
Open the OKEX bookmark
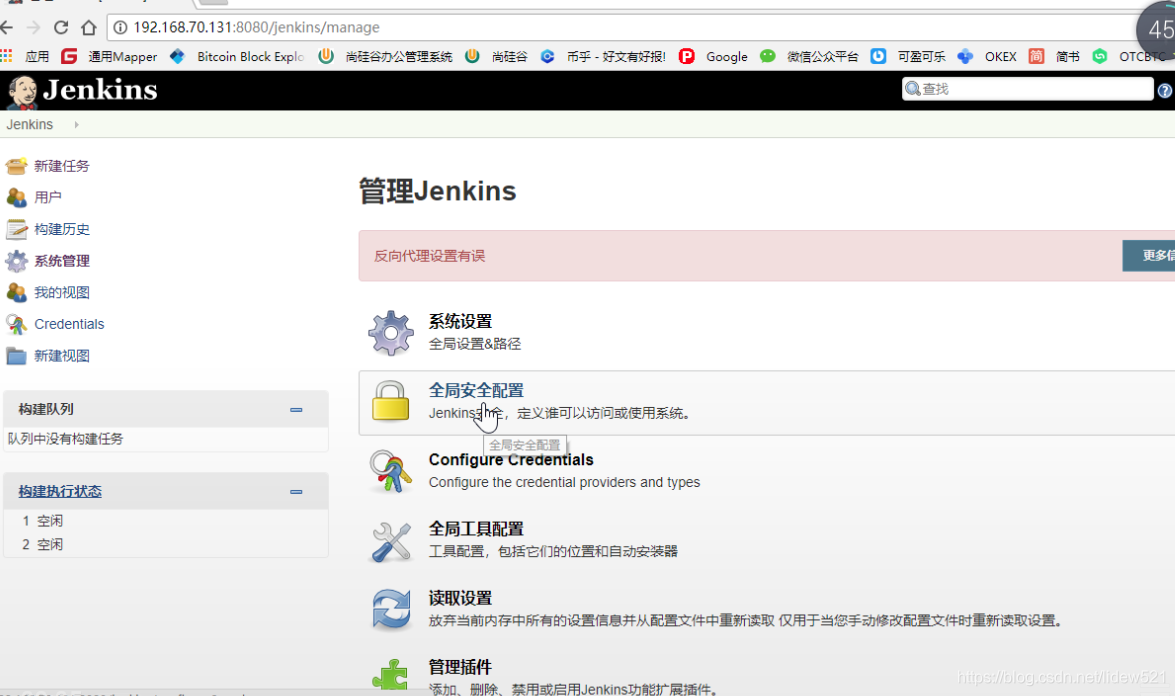coord(987,56)
